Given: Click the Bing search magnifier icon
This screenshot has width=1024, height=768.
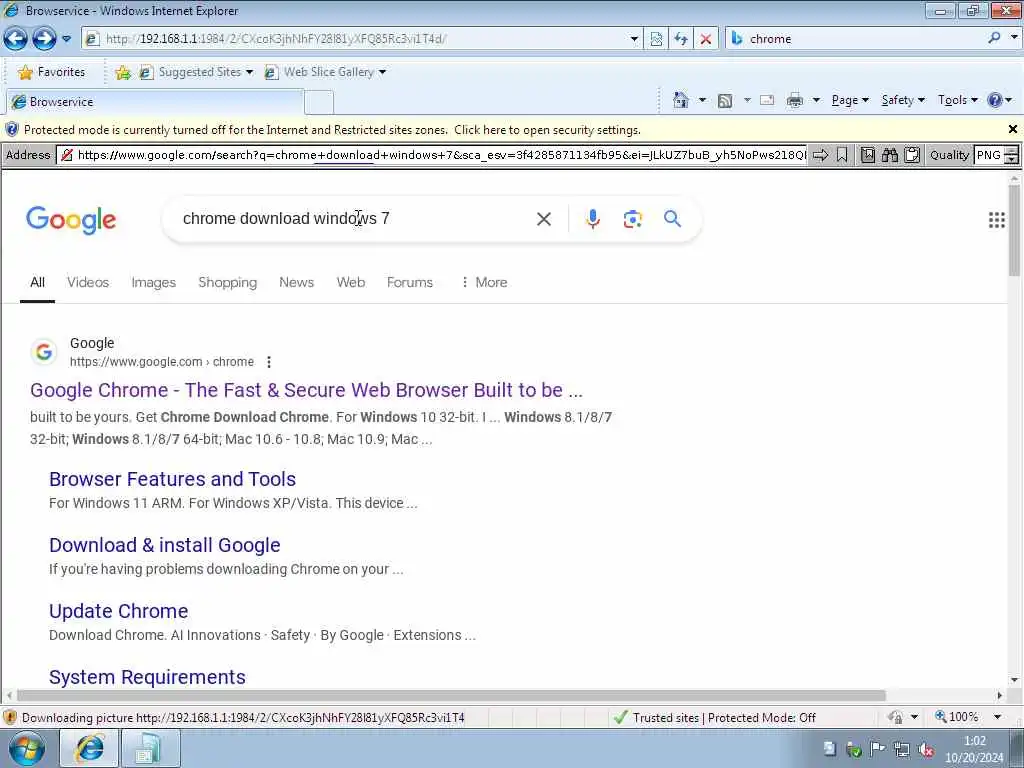Looking at the screenshot, I should pyautogui.click(x=994, y=38).
